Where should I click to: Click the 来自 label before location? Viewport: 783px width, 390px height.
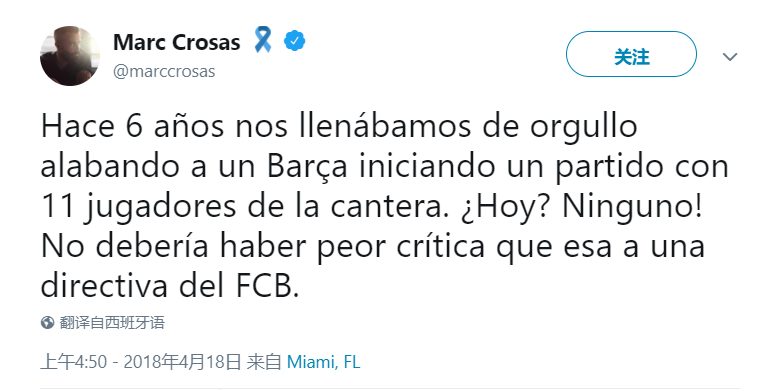point(264,362)
